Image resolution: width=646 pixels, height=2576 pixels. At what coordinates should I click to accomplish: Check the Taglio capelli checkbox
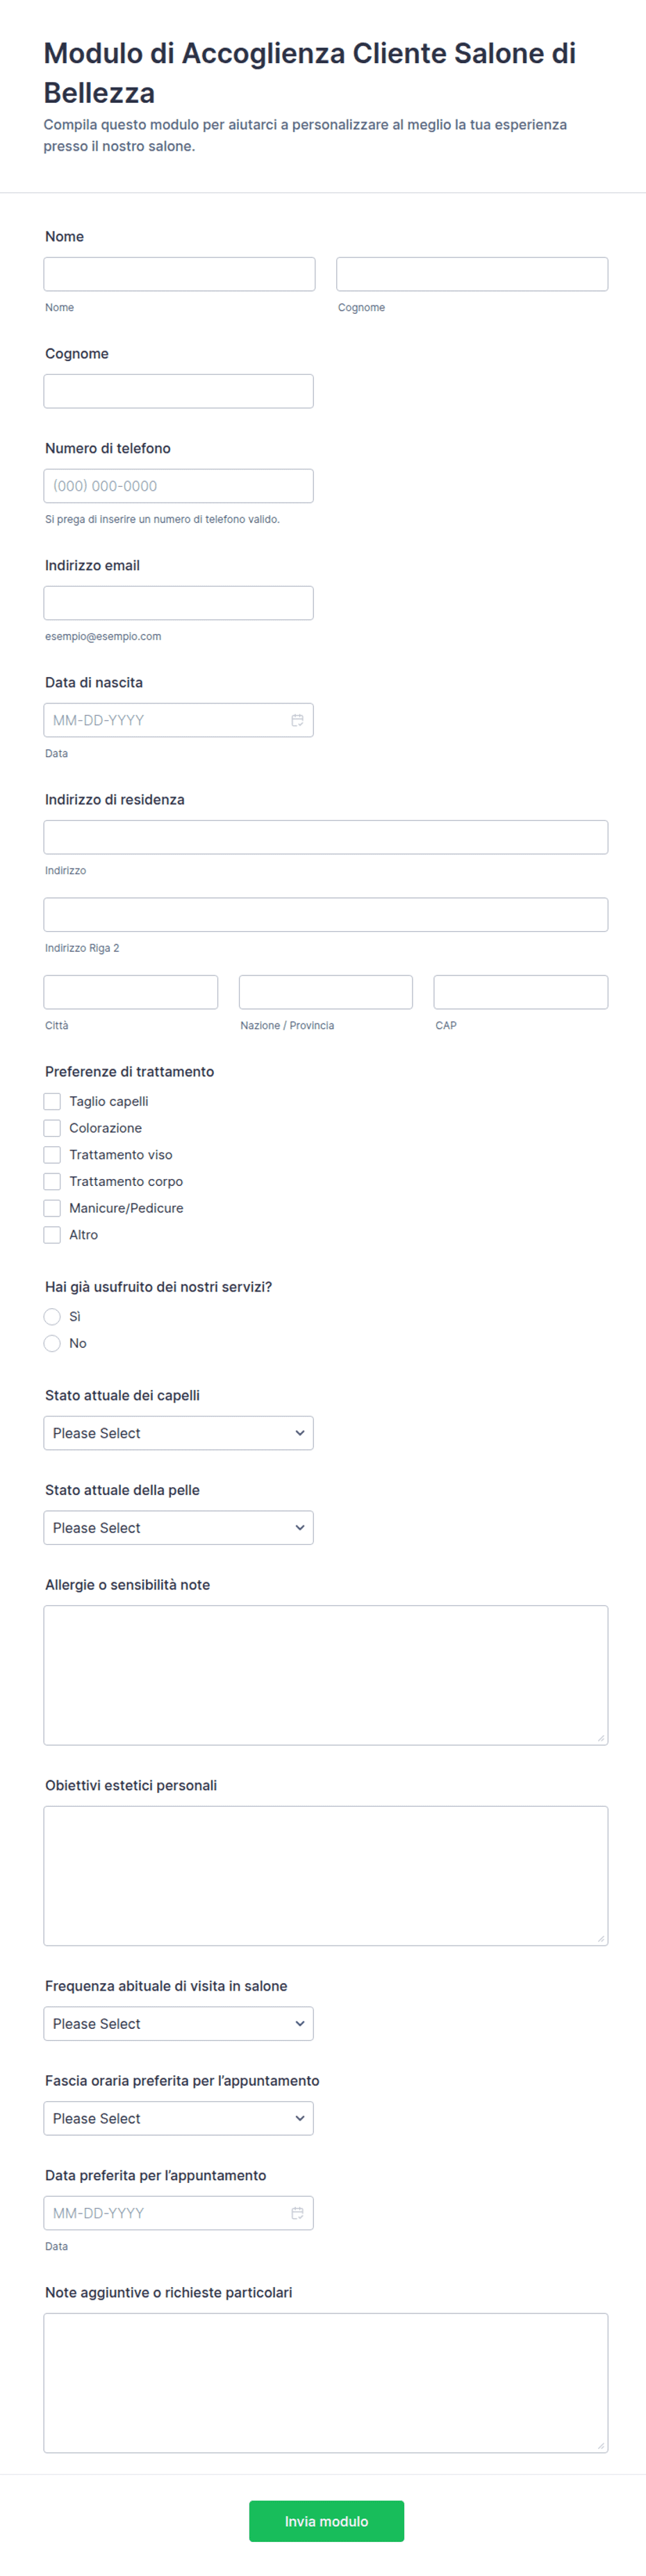[x=52, y=1101]
